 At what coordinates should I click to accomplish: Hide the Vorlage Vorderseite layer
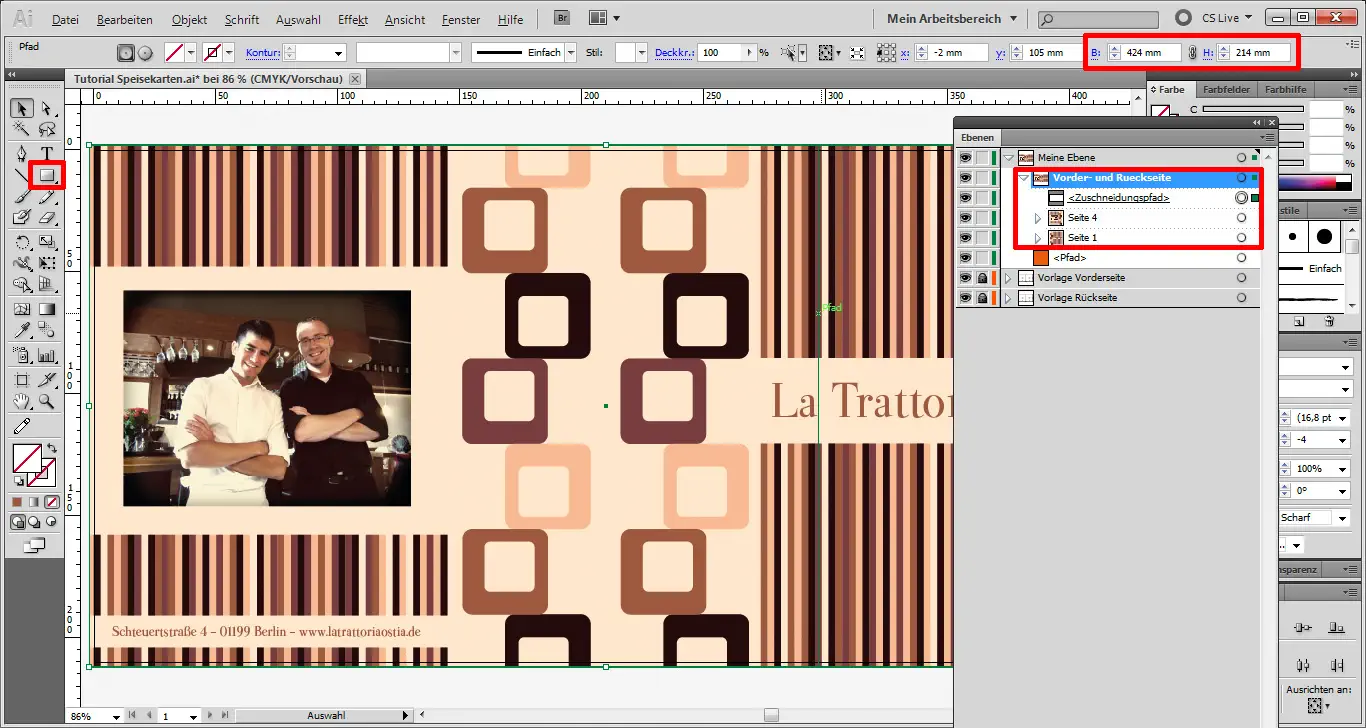coord(965,277)
